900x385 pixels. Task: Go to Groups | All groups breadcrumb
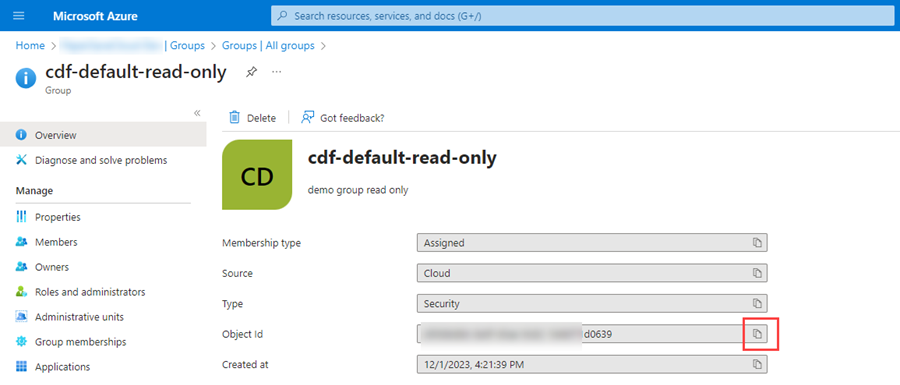pos(268,45)
